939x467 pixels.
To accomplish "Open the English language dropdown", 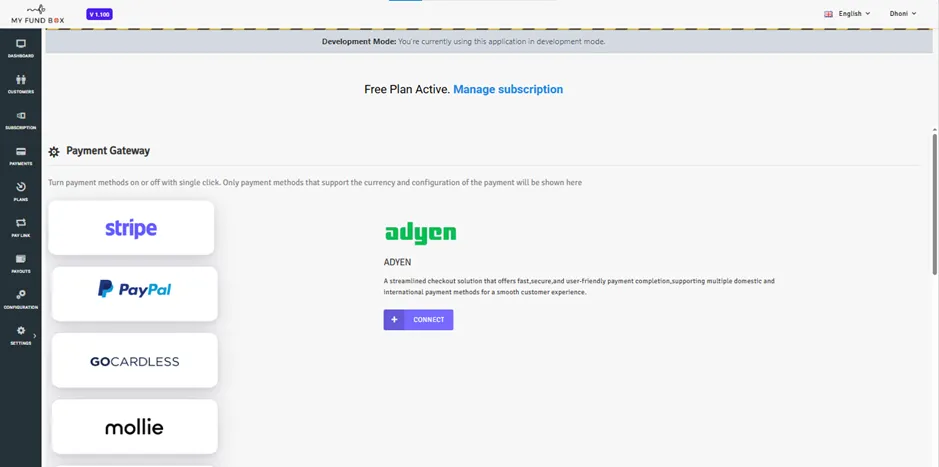I will [854, 14].
